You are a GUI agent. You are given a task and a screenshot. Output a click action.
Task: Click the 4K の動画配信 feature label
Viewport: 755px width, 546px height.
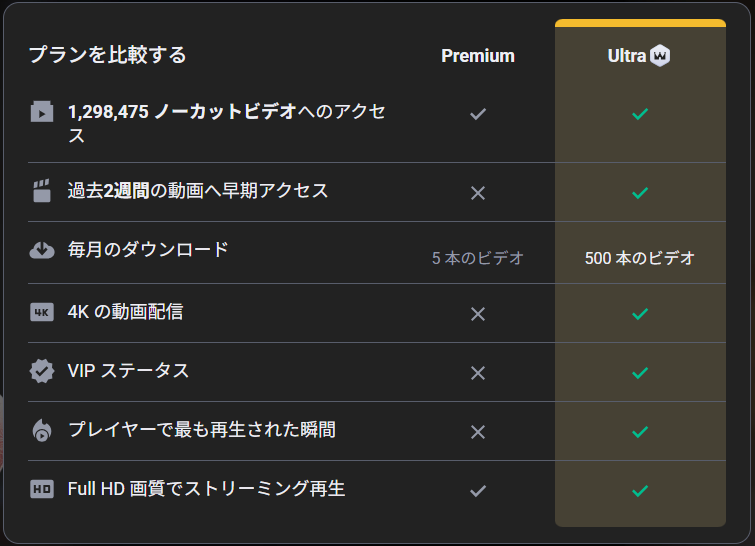[125, 312]
